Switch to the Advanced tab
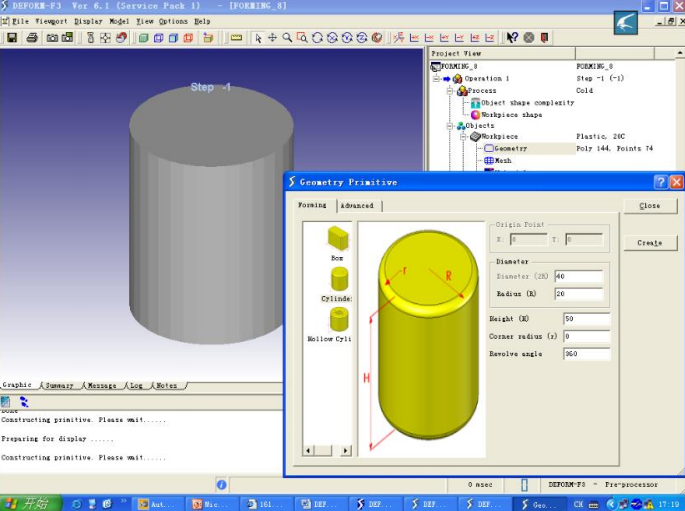The width and height of the screenshot is (685, 511). 357,205
